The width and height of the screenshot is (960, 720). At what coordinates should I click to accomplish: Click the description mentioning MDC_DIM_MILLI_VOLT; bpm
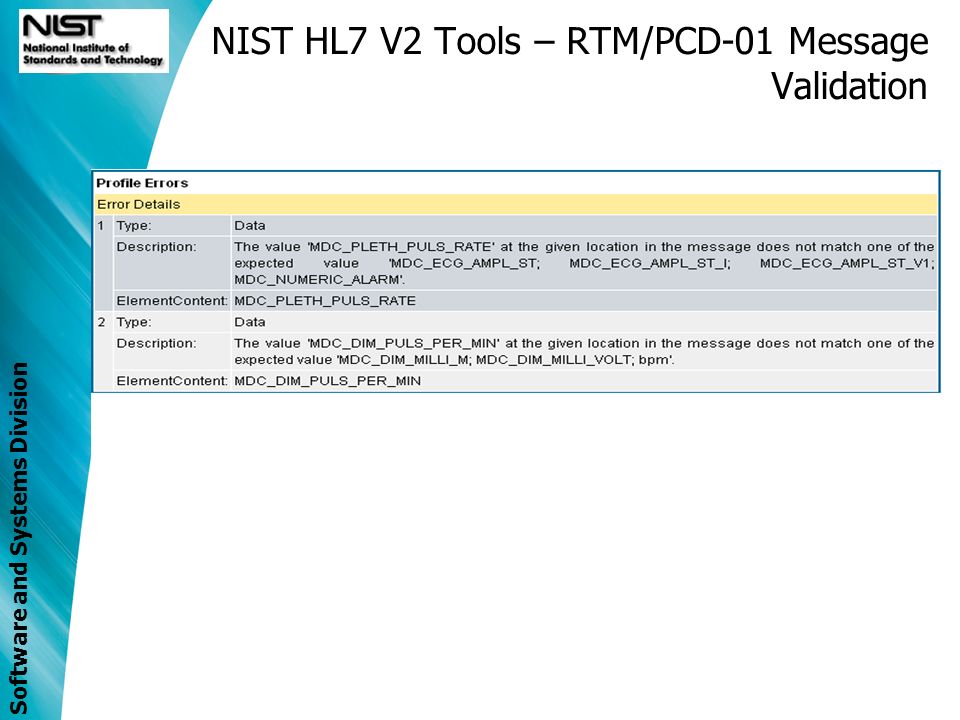pyautogui.click(x=584, y=351)
